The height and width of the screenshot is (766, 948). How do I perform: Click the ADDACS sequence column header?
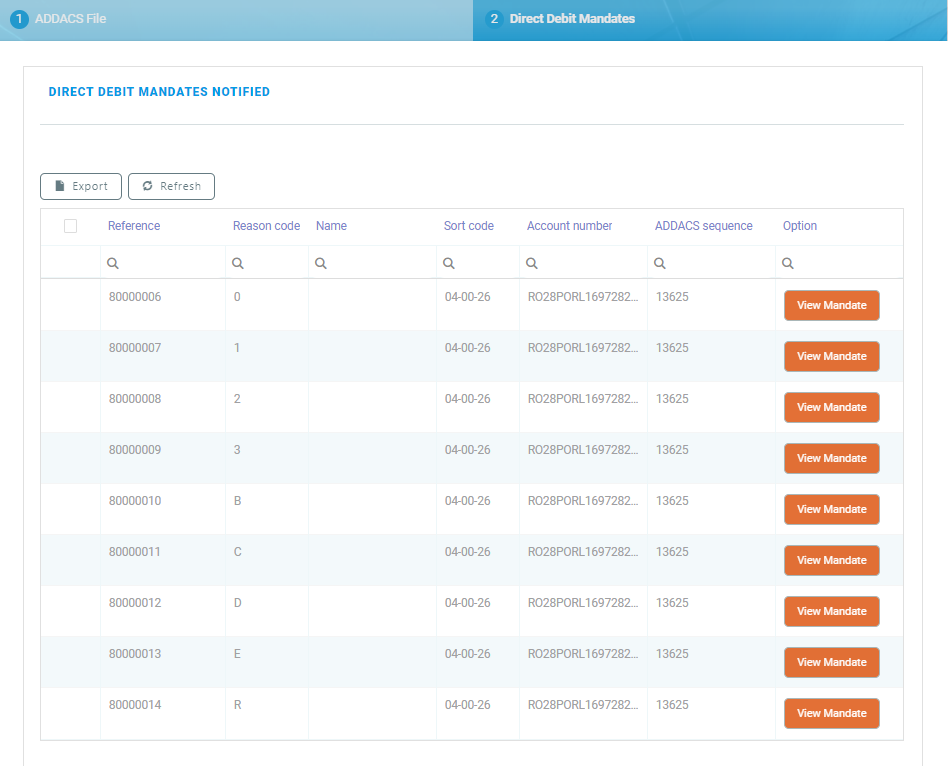[x=703, y=226]
